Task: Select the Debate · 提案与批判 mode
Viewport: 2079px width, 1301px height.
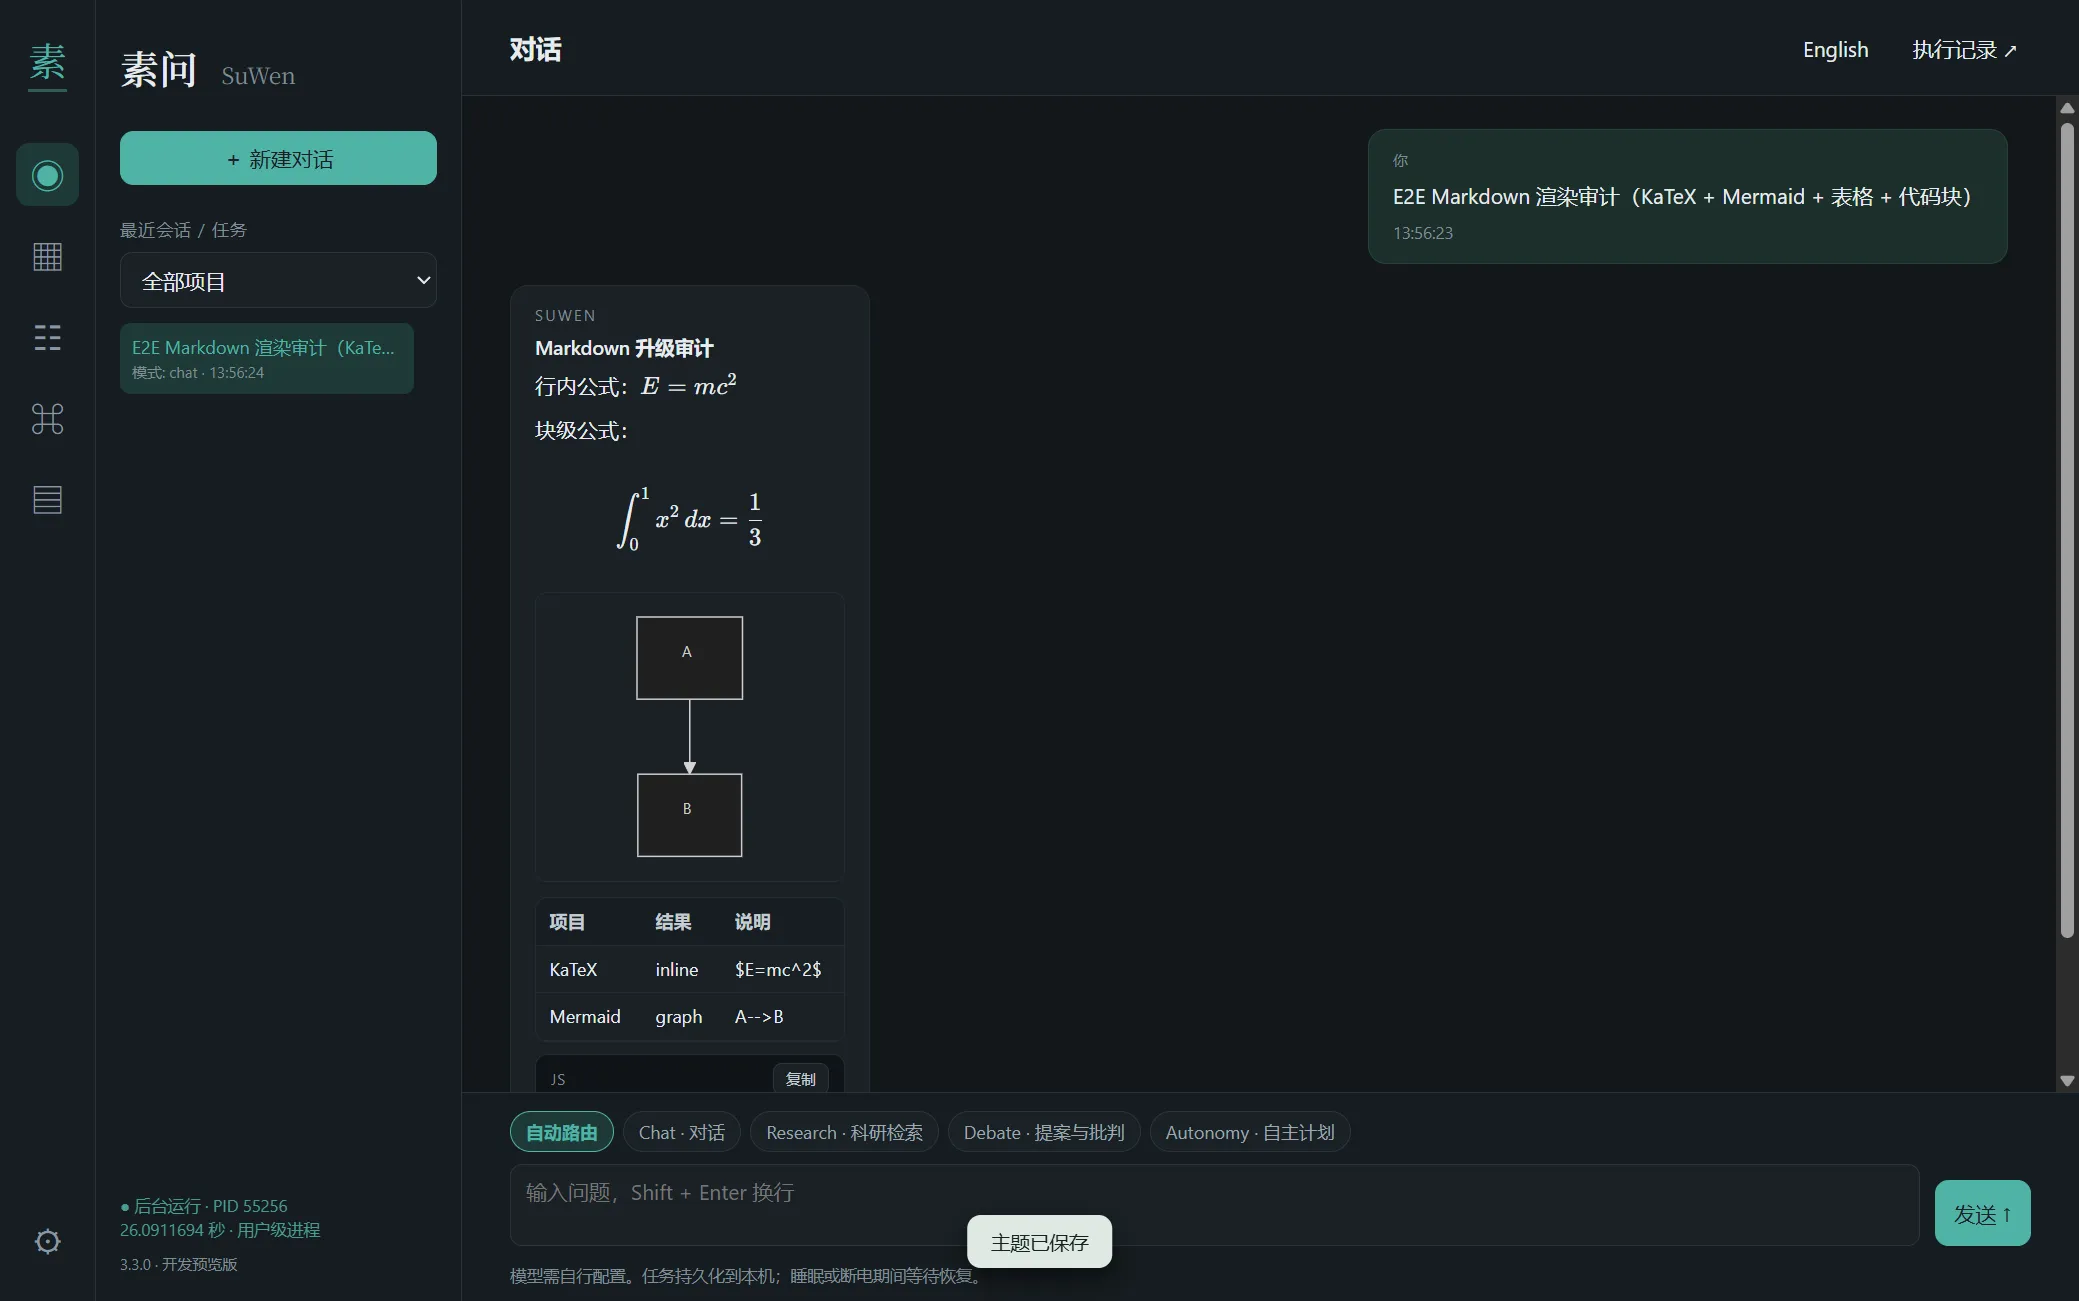Action: [1044, 1132]
